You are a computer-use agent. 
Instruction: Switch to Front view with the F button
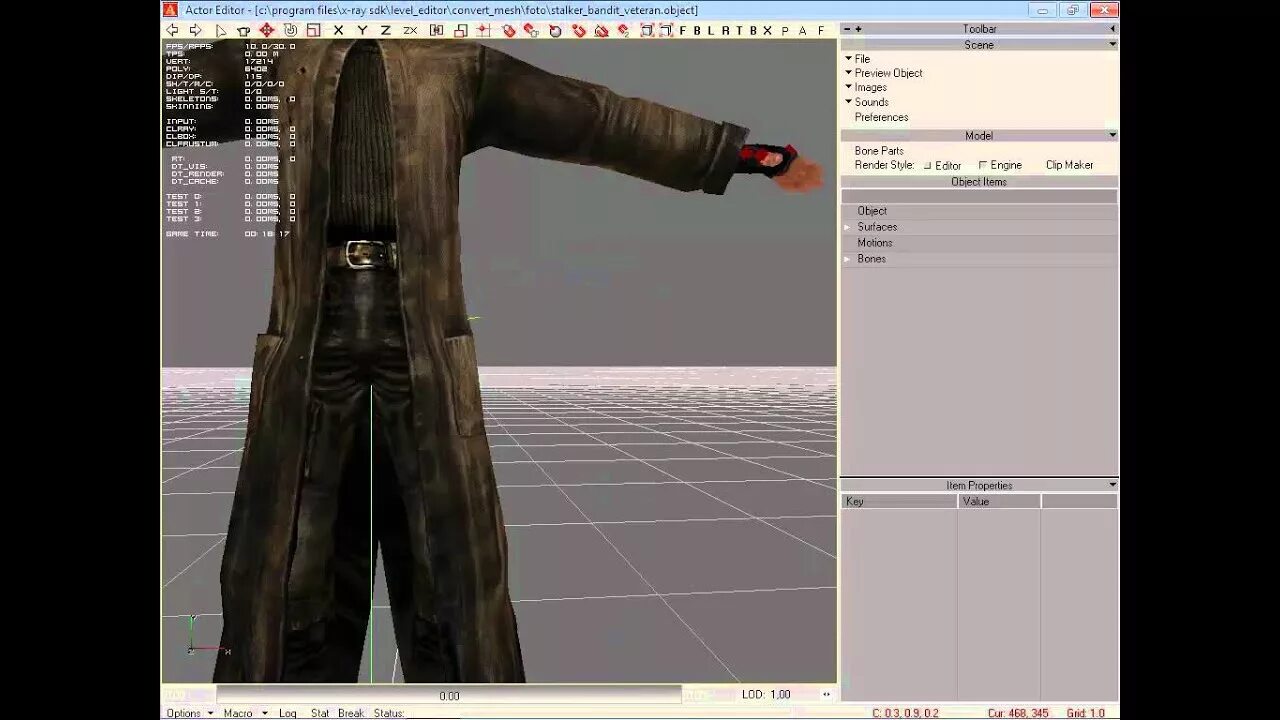point(682,30)
